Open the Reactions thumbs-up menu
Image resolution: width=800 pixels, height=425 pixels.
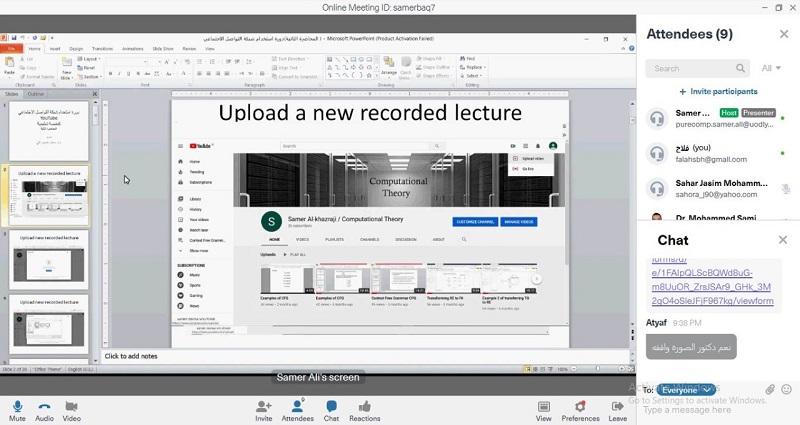364,411
